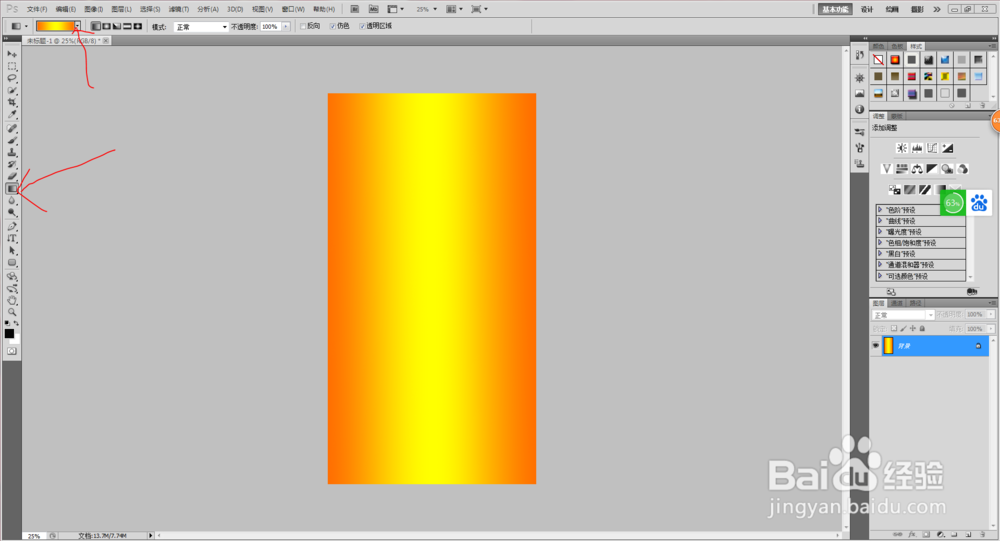The image size is (1000, 541).
Task: Choose Reflected Gradient type in options bar
Action: tap(127, 26)
